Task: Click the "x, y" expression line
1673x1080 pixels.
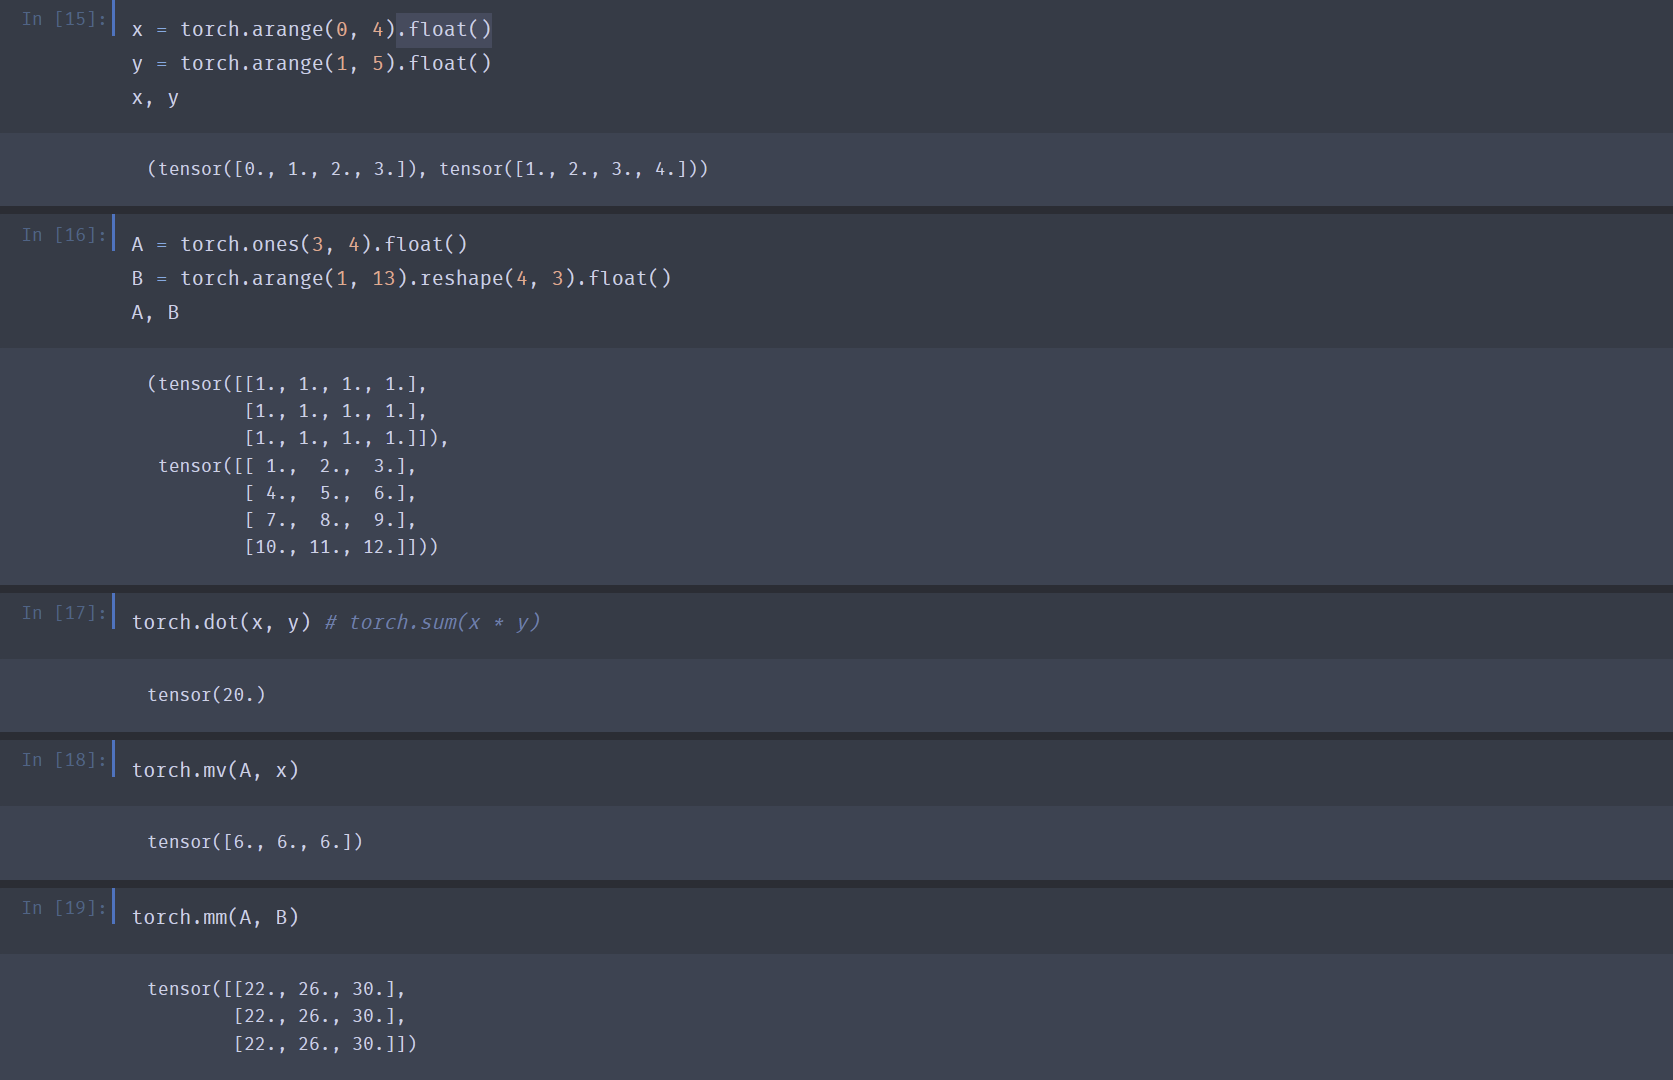Action: (x=155, y=98)
